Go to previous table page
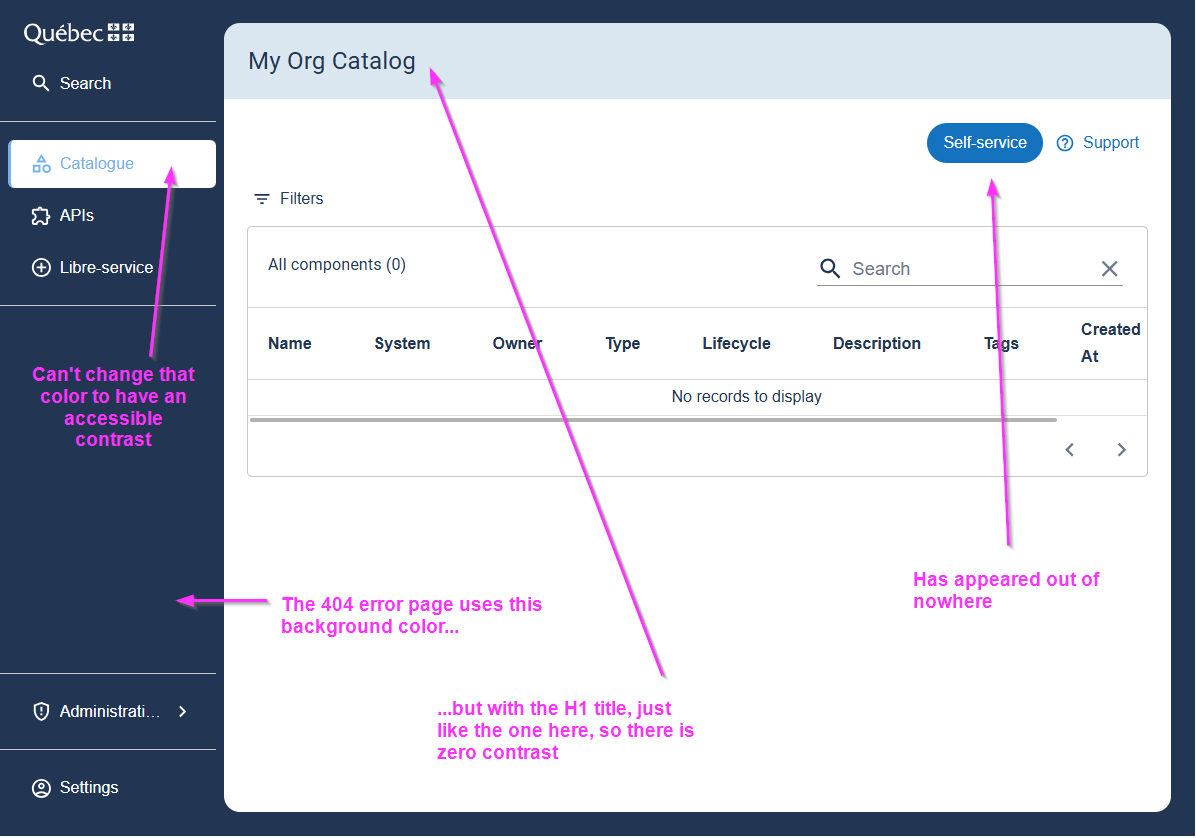The image size is (1196, 838). pos(1070,450)
